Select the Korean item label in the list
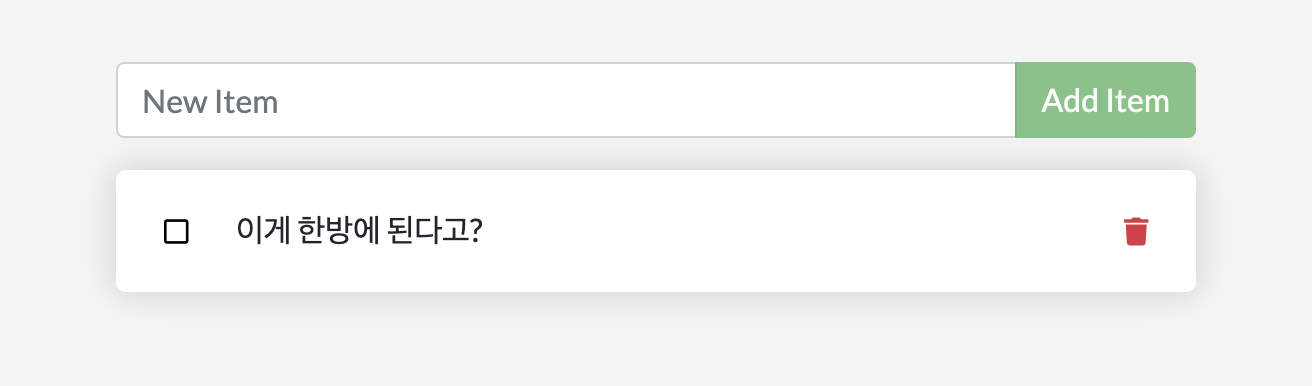Viewport: 1312px width, 386px height. (360, 231)
